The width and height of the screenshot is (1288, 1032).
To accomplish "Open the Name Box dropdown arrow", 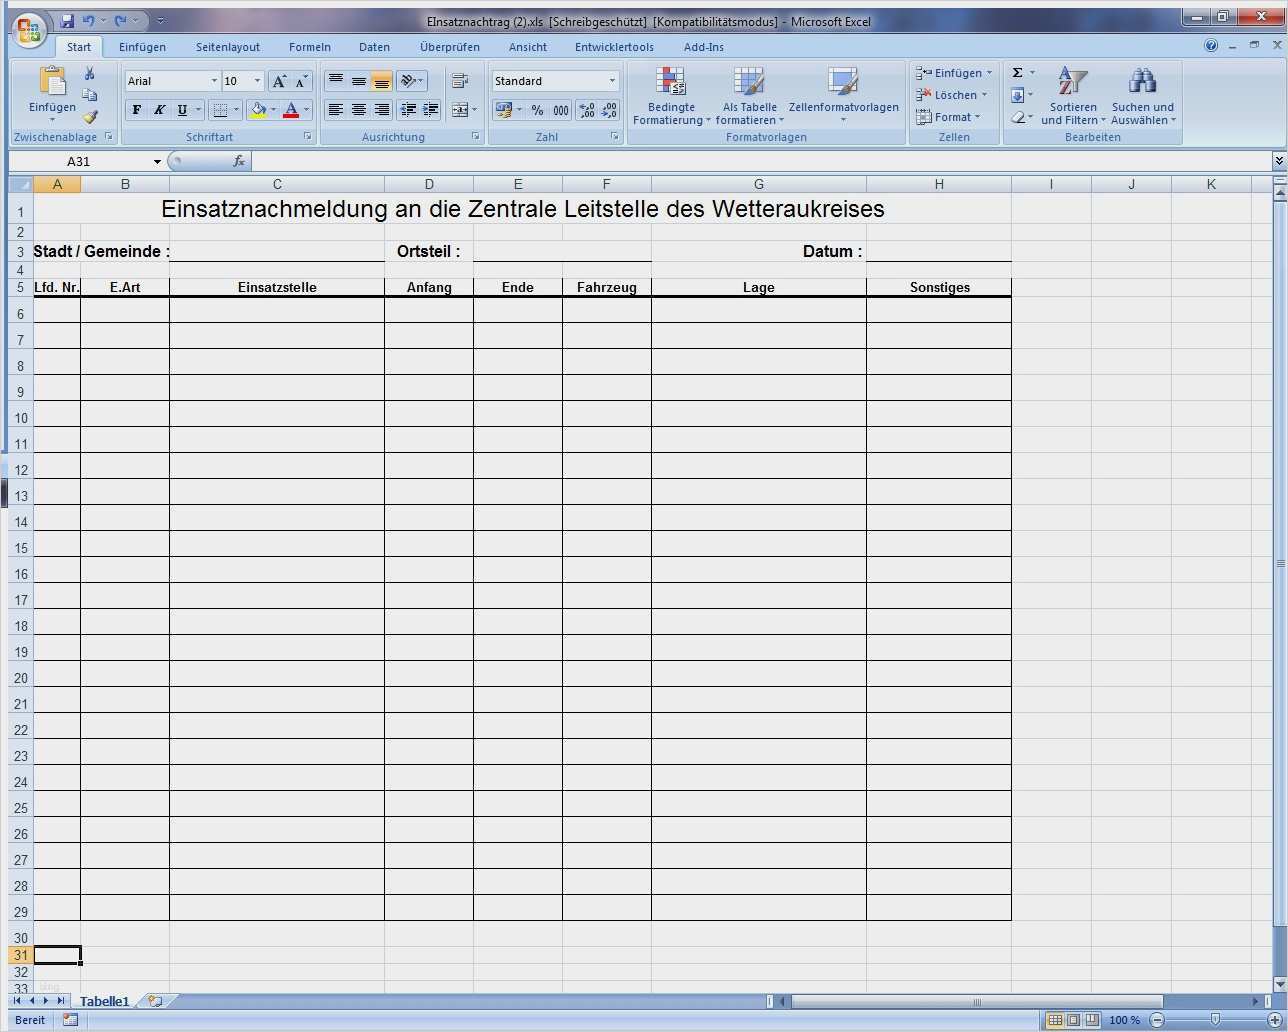I will pos(157,162).
